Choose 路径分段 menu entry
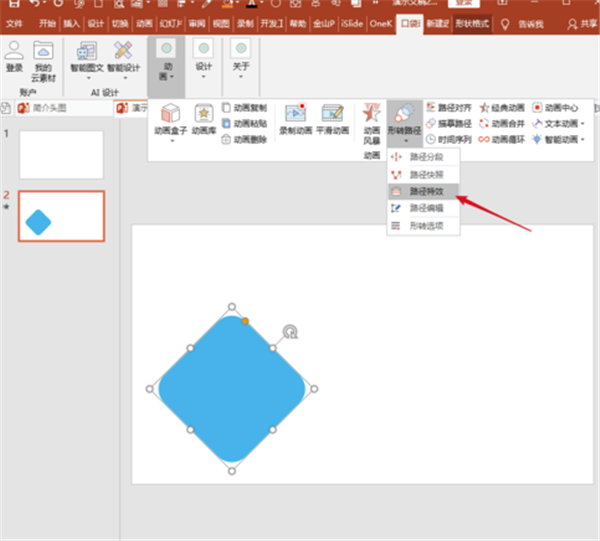 (425, 157)
